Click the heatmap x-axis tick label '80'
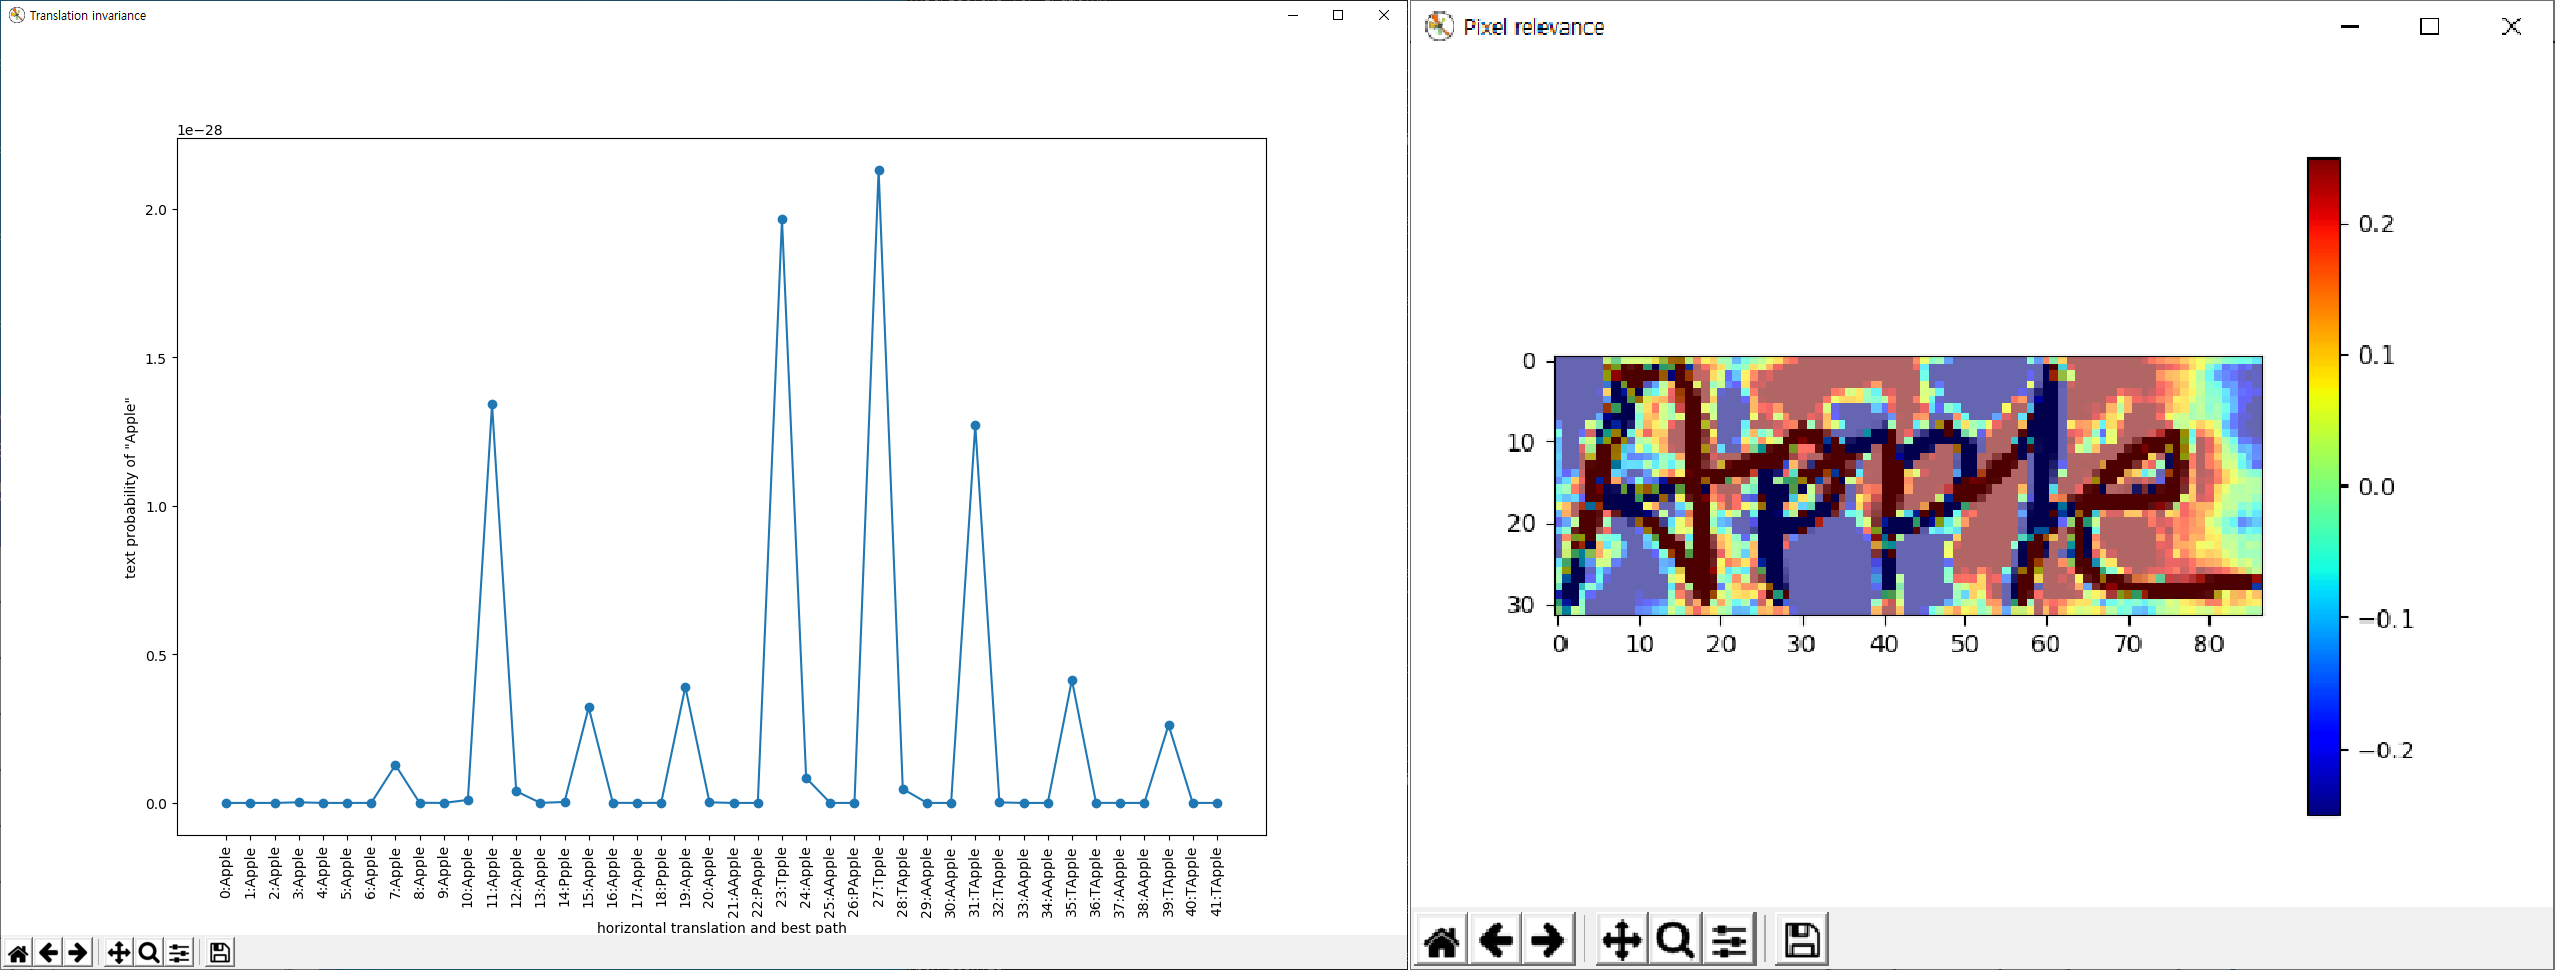 click(2209, 643)
